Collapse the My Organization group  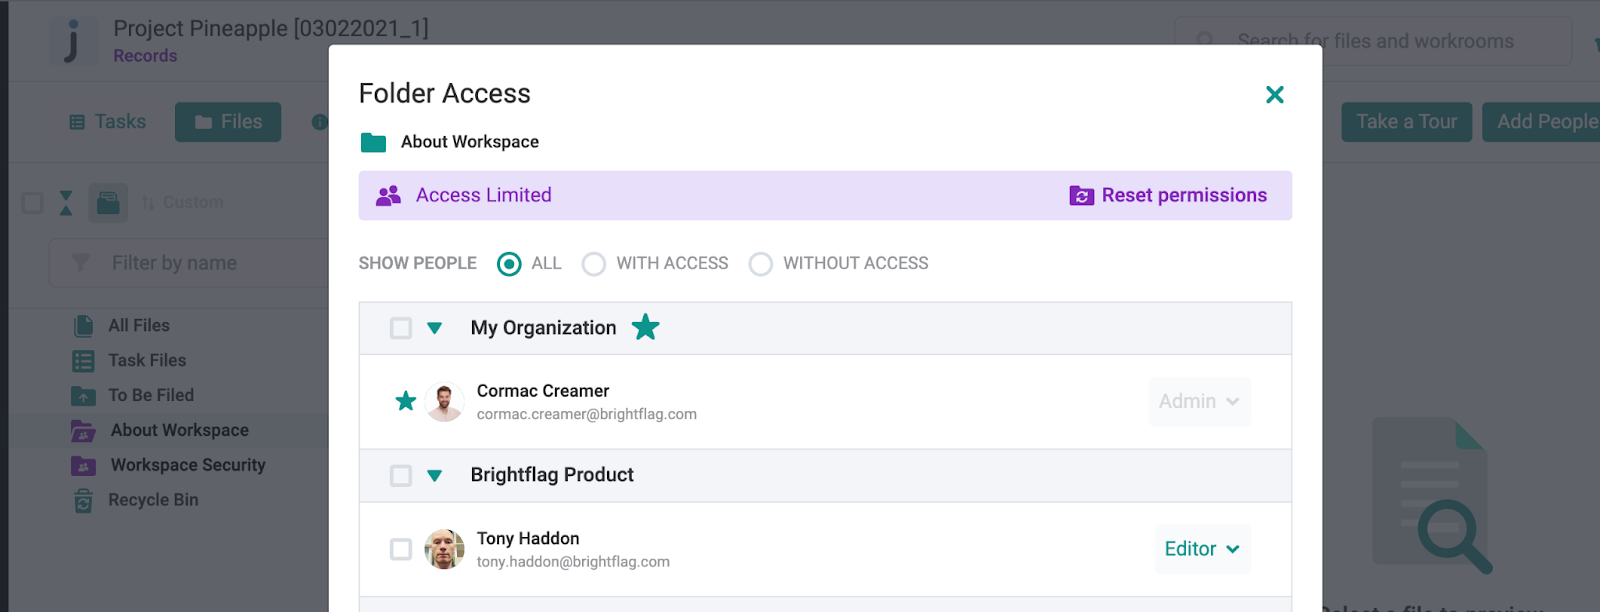[x=435, y=328]
